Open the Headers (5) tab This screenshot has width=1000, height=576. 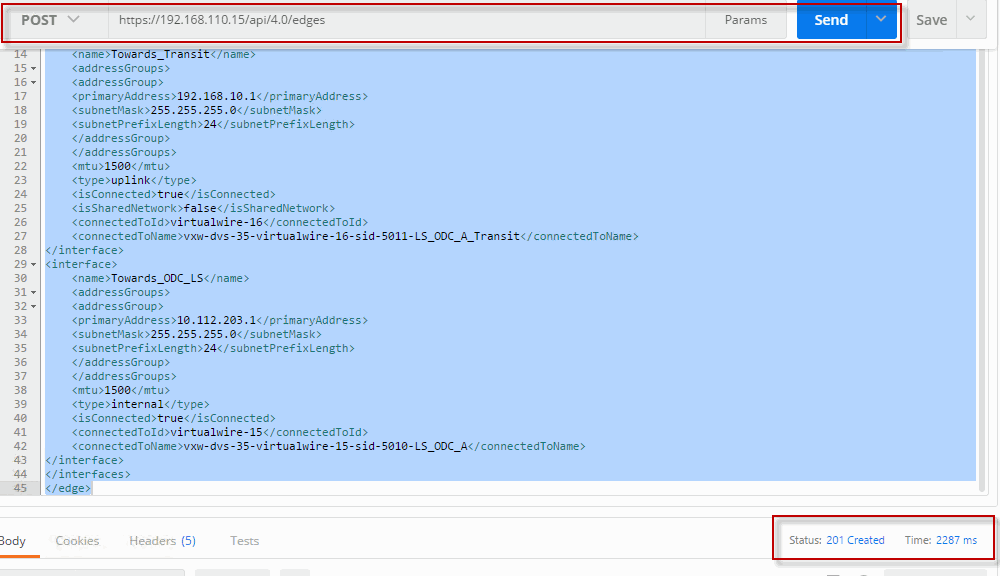tap(162, 541)
